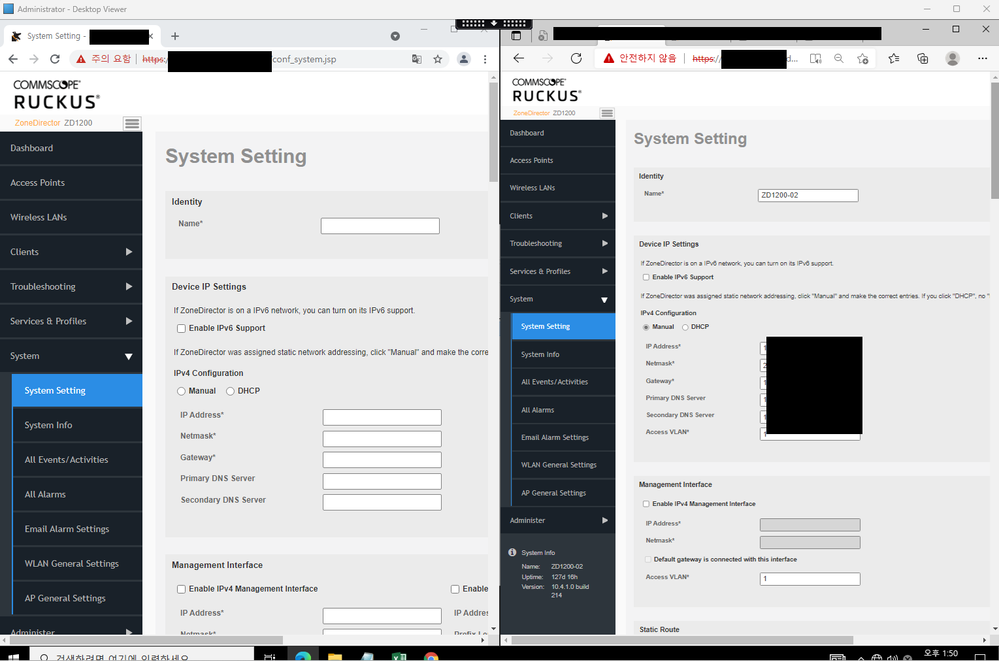Expand Clients menu in left sidebar

pyautogui.click(x=70, y=252)
